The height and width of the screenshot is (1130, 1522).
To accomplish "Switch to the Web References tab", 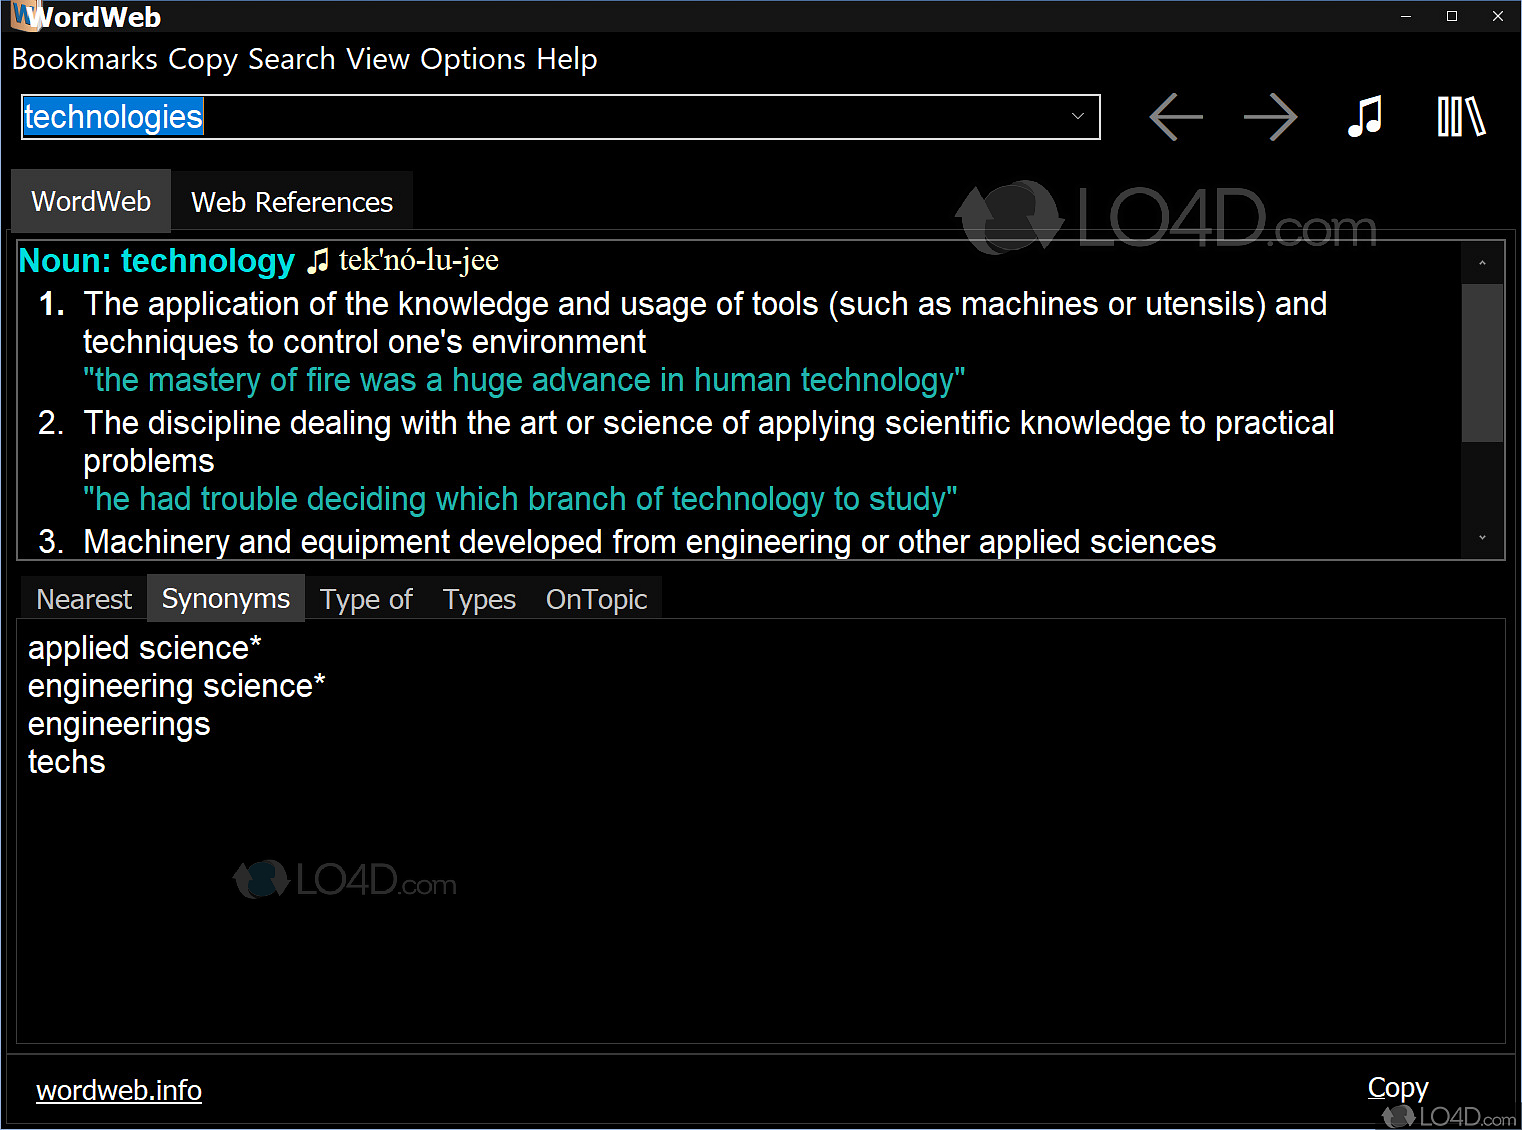I will tap(291, 201).
